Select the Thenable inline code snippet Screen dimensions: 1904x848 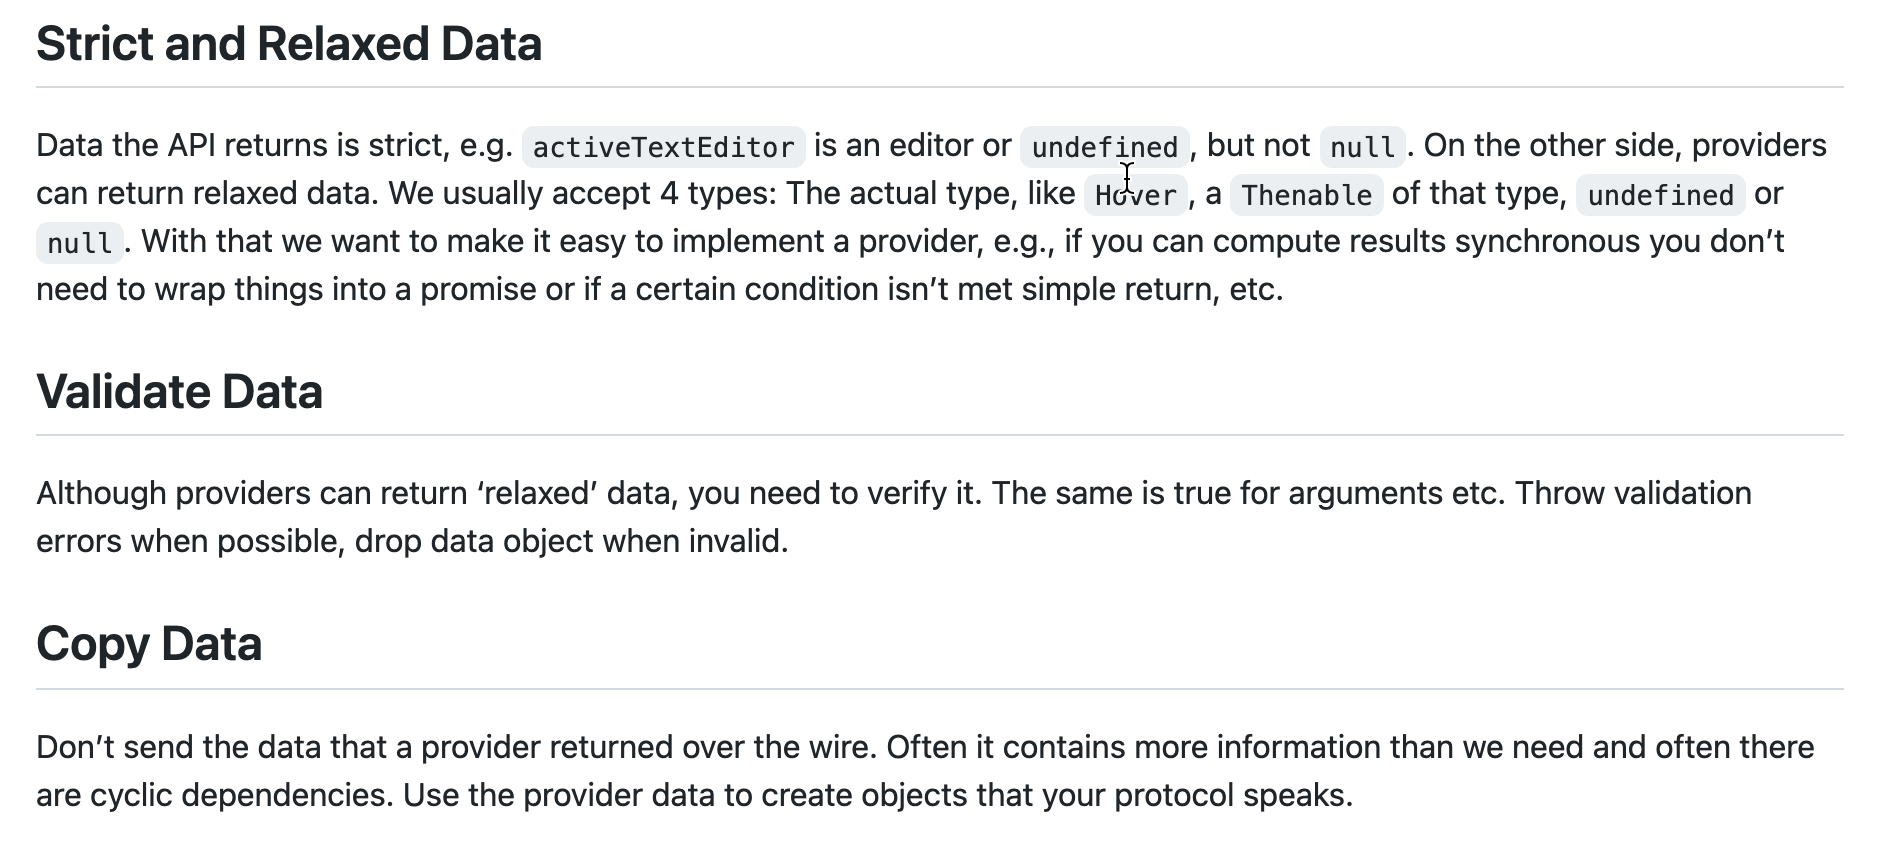pos(1306,195)
